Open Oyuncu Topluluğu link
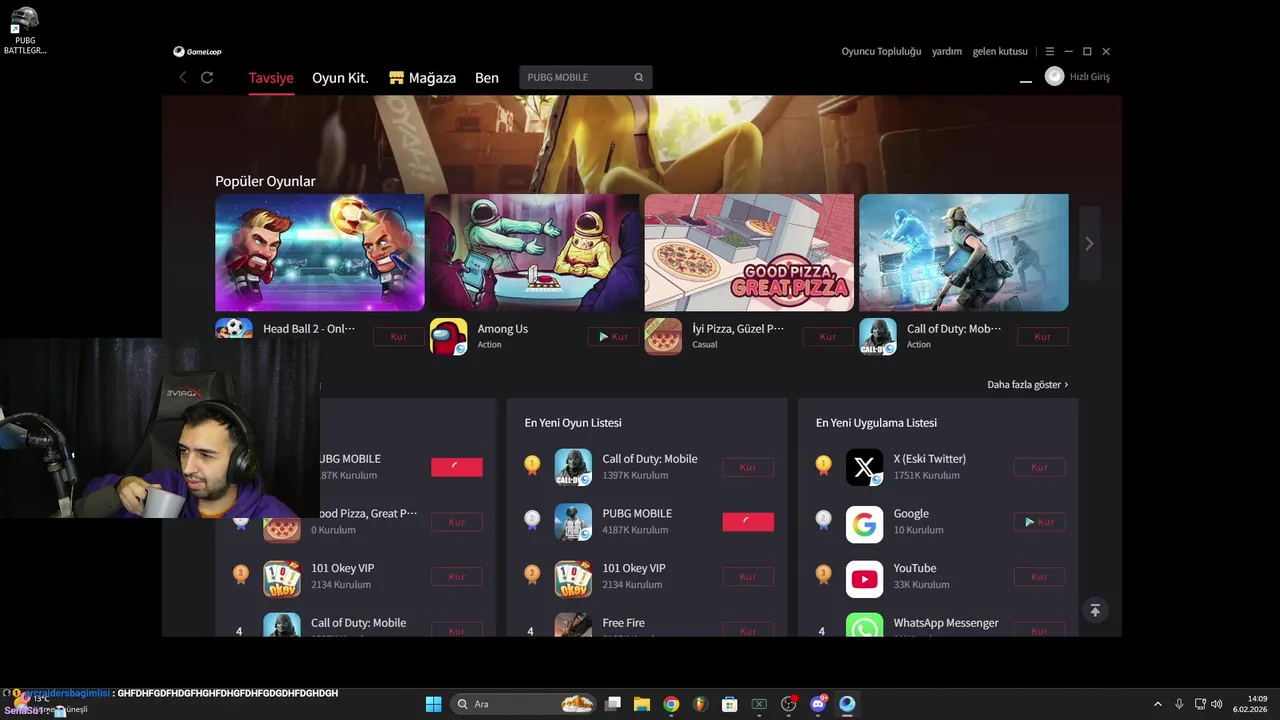The height and width of the screenshot is (720, 1280). pyautogui.click(x=881, y=51)
